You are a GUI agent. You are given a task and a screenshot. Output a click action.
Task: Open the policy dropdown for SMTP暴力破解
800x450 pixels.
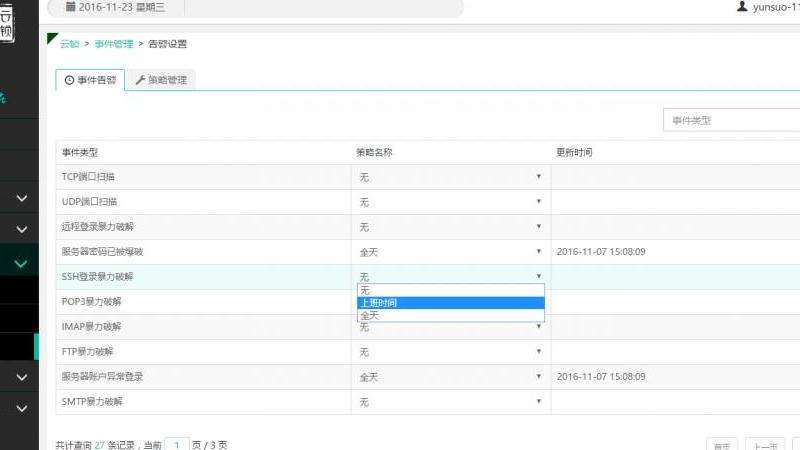pyautogui.click(x=450, y=402)
